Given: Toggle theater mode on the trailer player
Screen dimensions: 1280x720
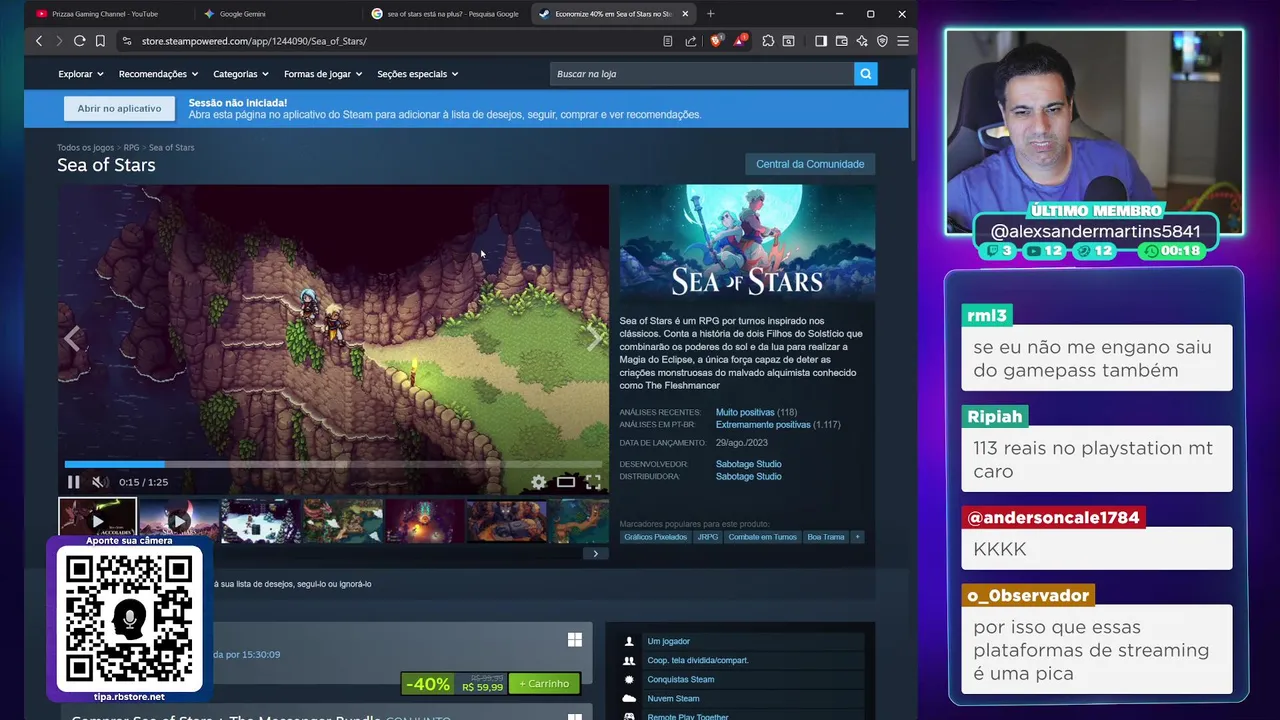Looking at the screenshot, I should [566, 482].
